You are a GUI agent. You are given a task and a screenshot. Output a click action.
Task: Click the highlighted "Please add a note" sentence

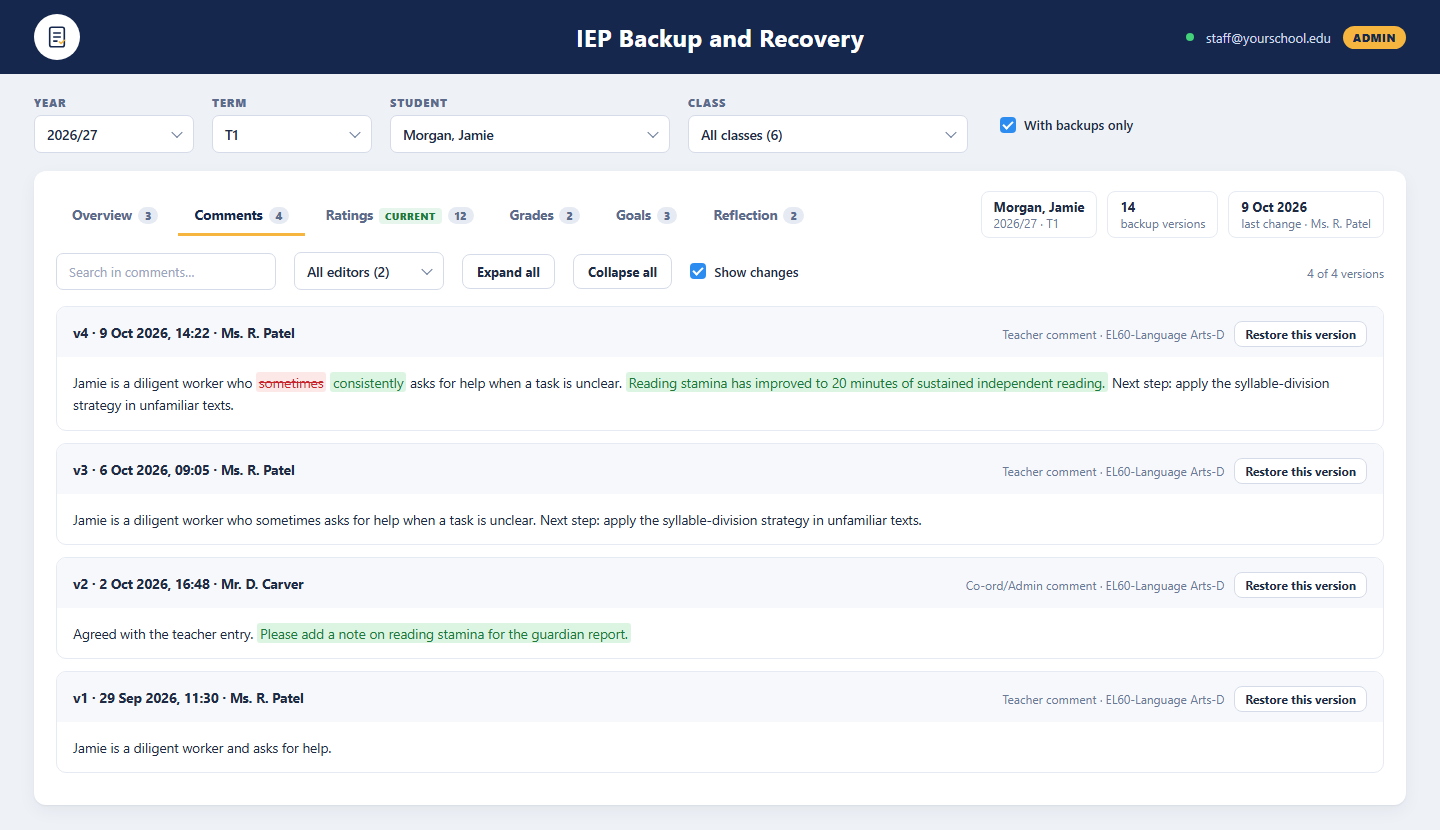(x=444, y=634)
